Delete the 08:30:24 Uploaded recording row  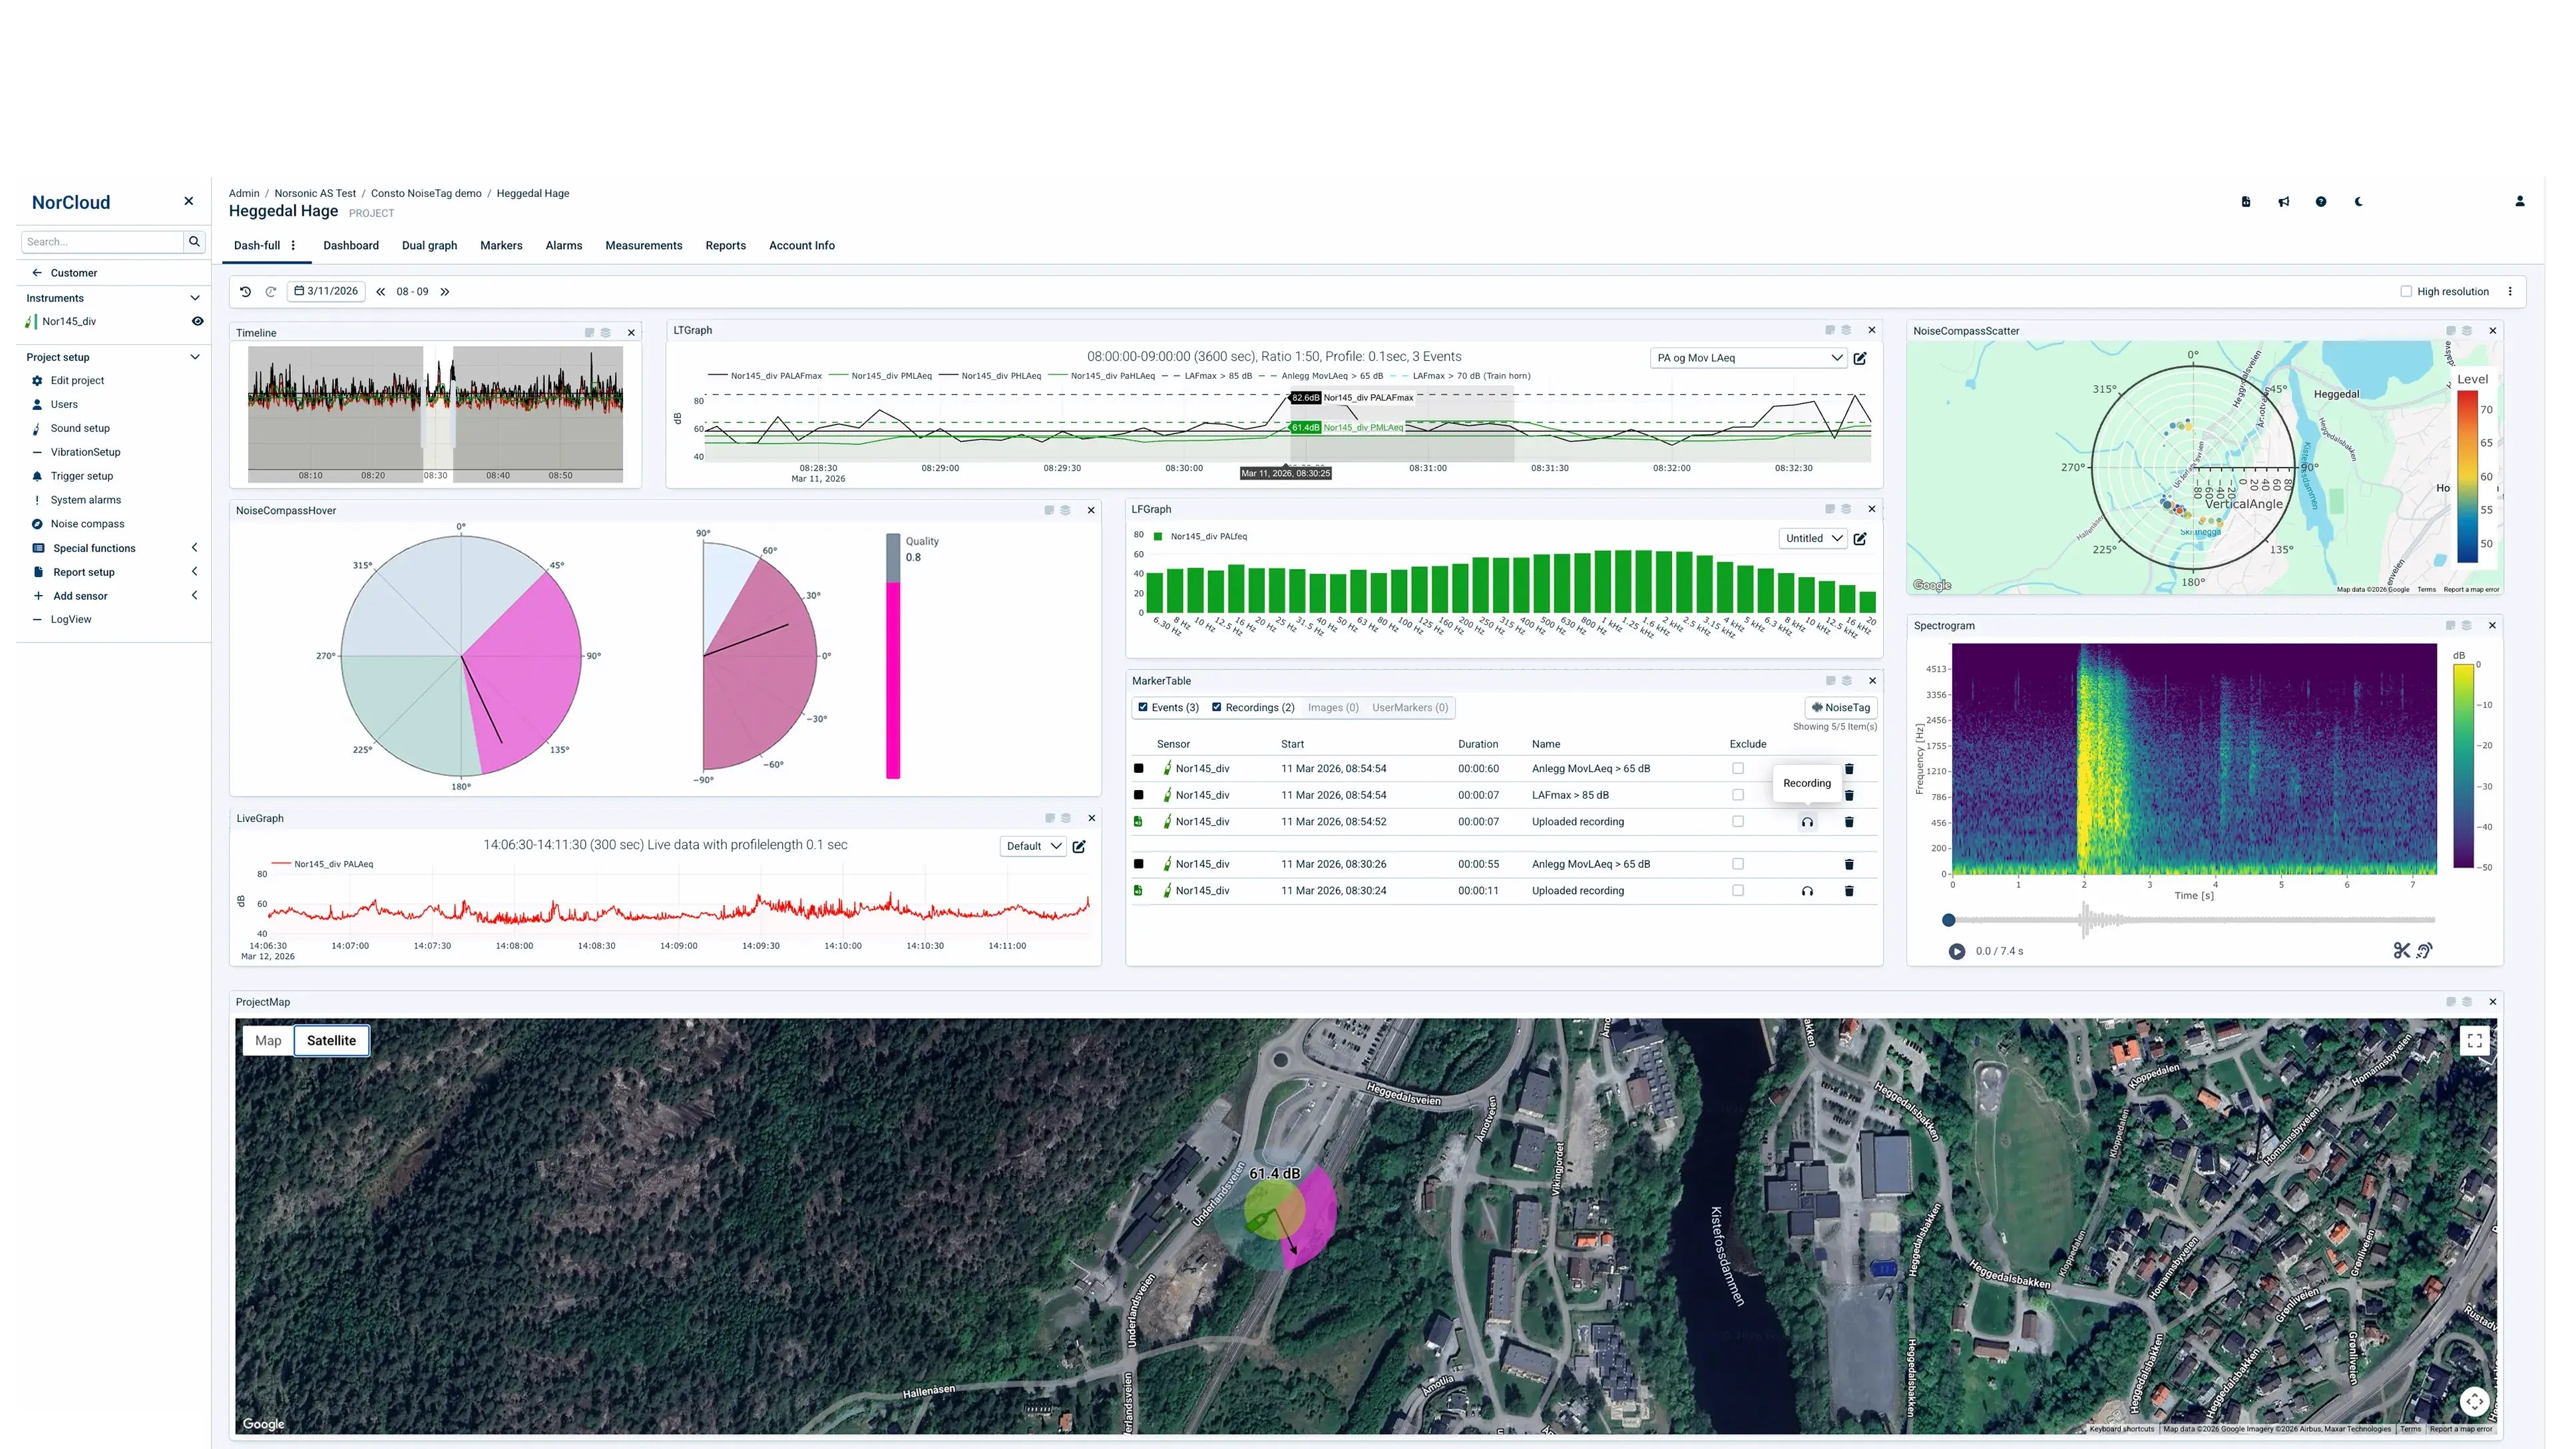click(x=1849, y=891)
